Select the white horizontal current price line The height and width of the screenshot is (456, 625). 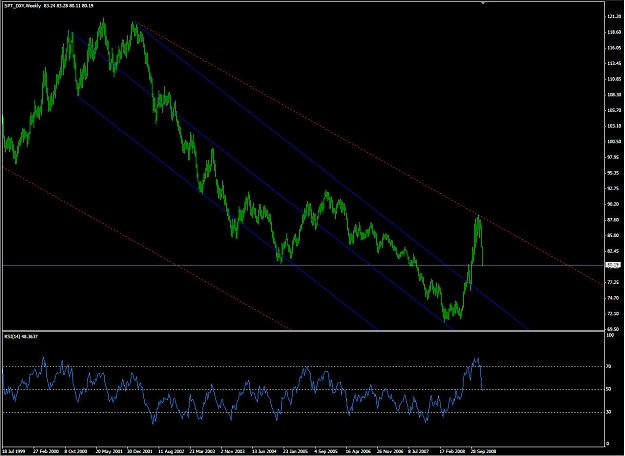(x=303, y=265)
